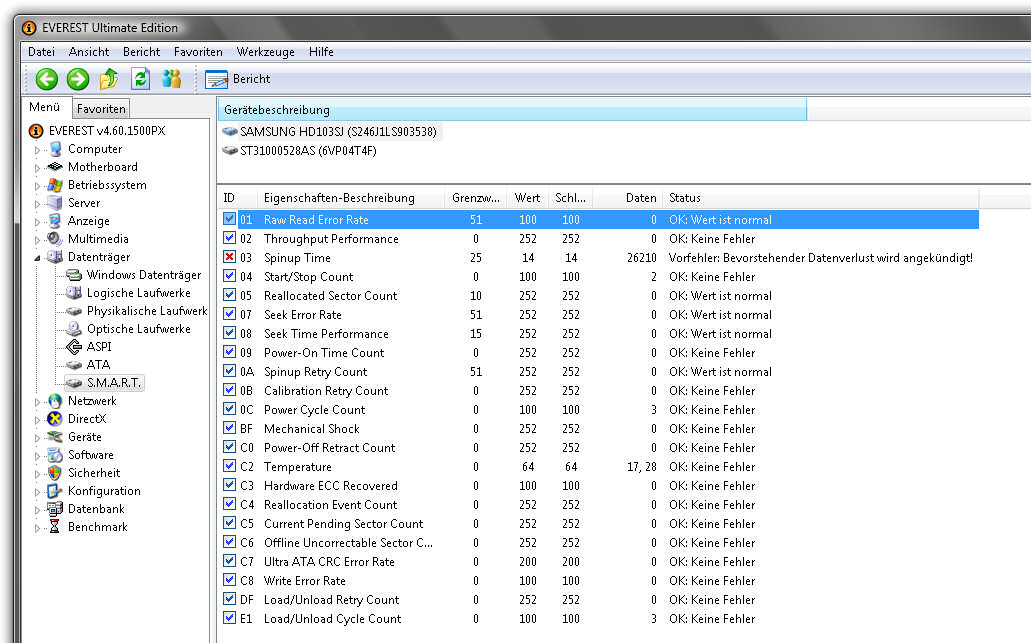The height and width of the screenshot is (643, 1031).
Task: Refresh the page using the refresh icon
Action: pos(140,79)
